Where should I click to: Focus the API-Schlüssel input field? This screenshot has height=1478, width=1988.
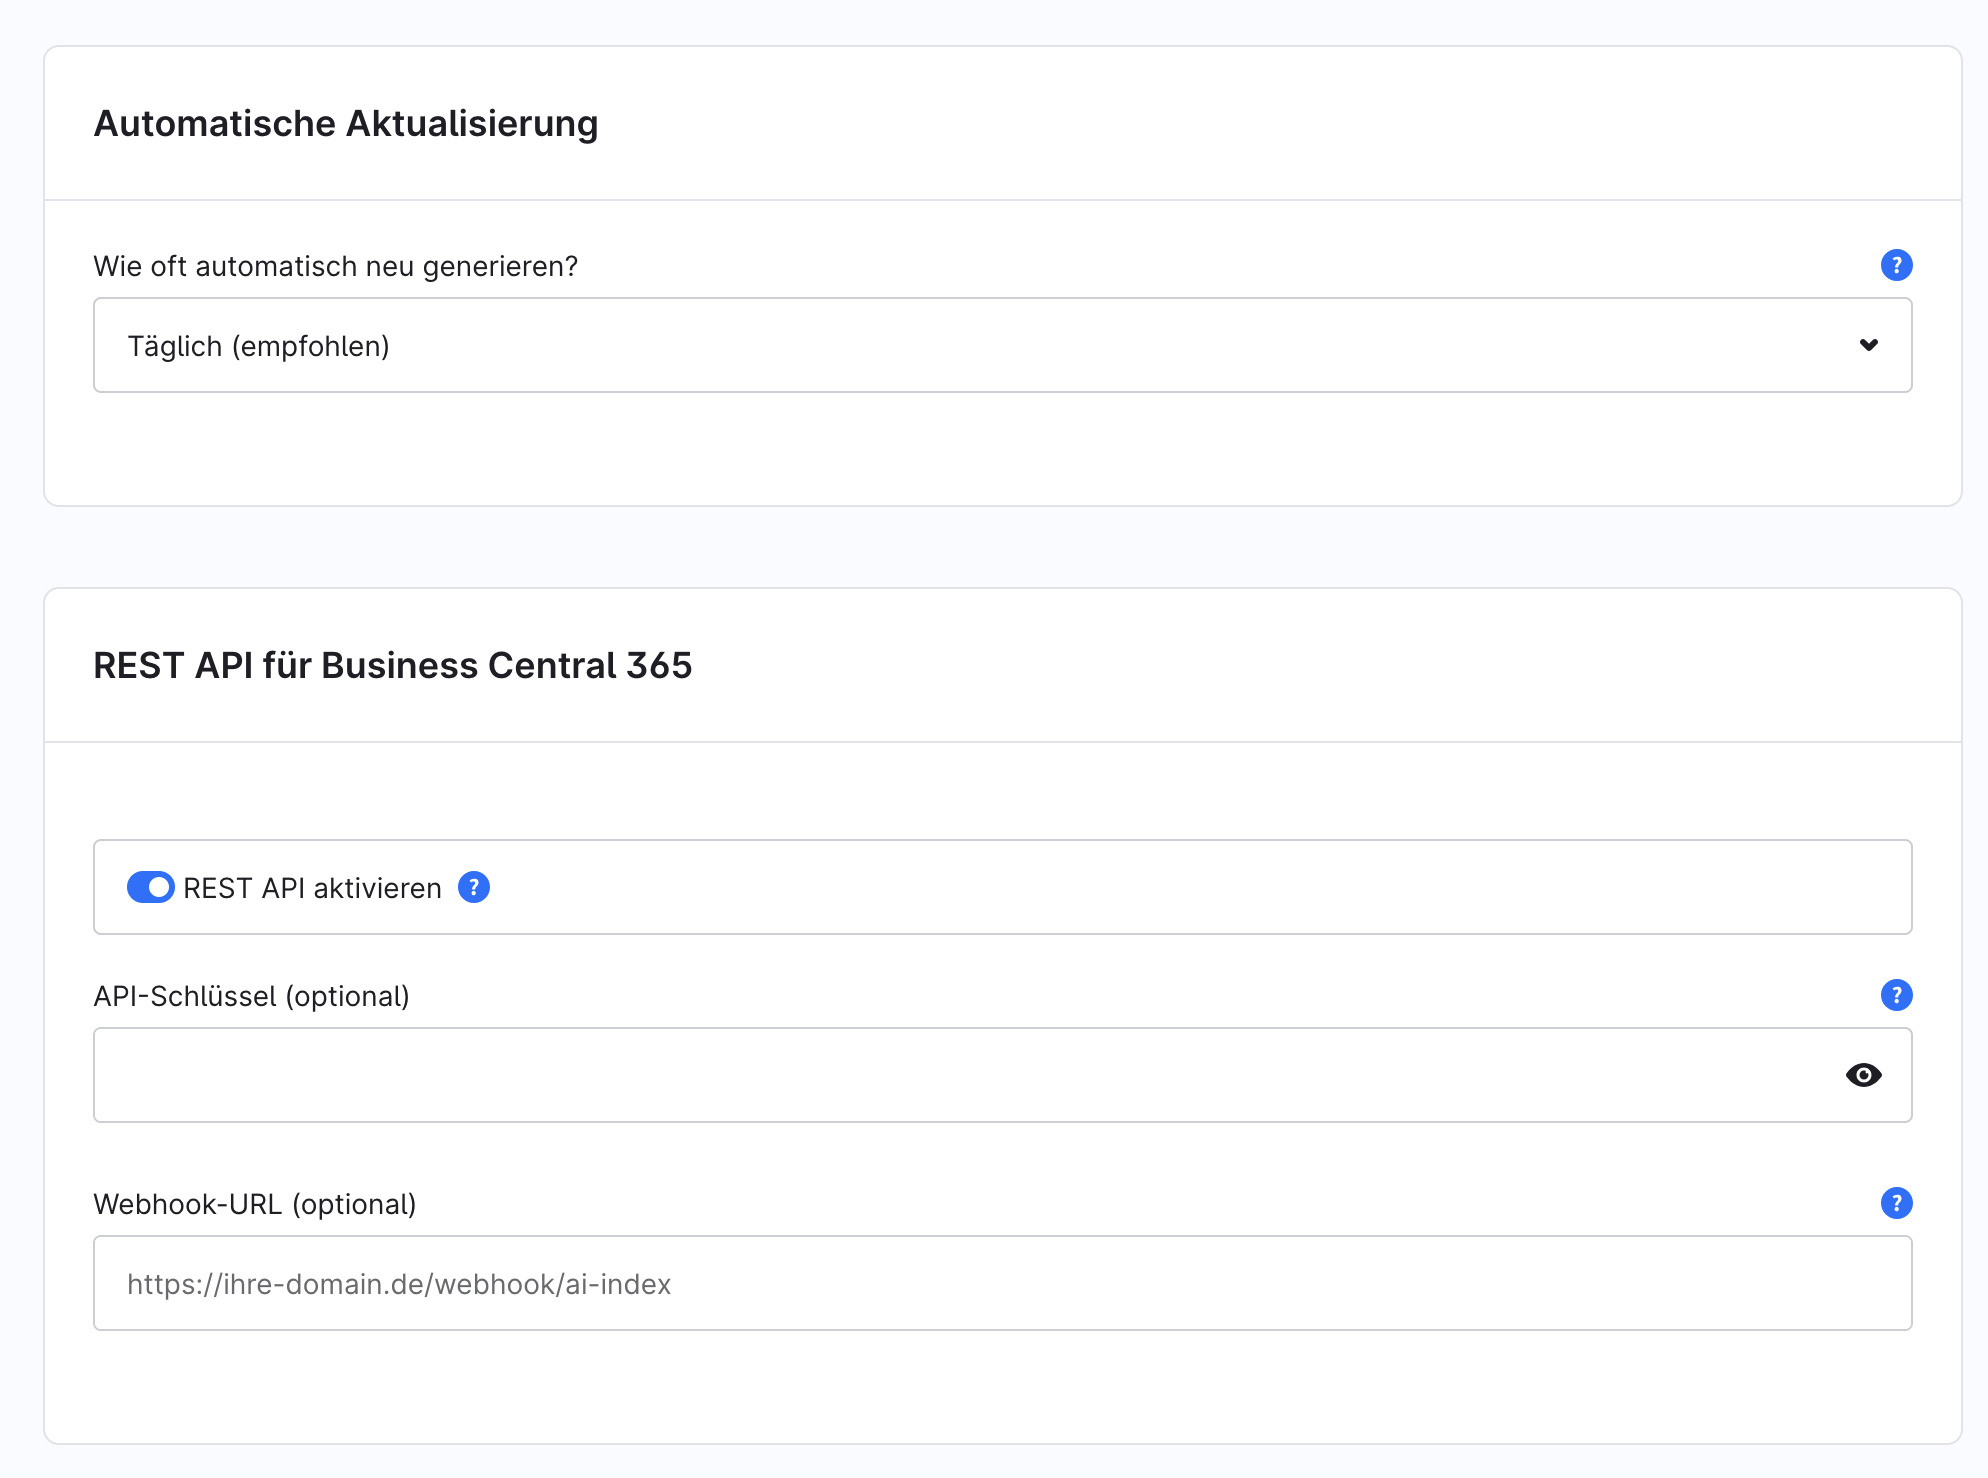960,1075
